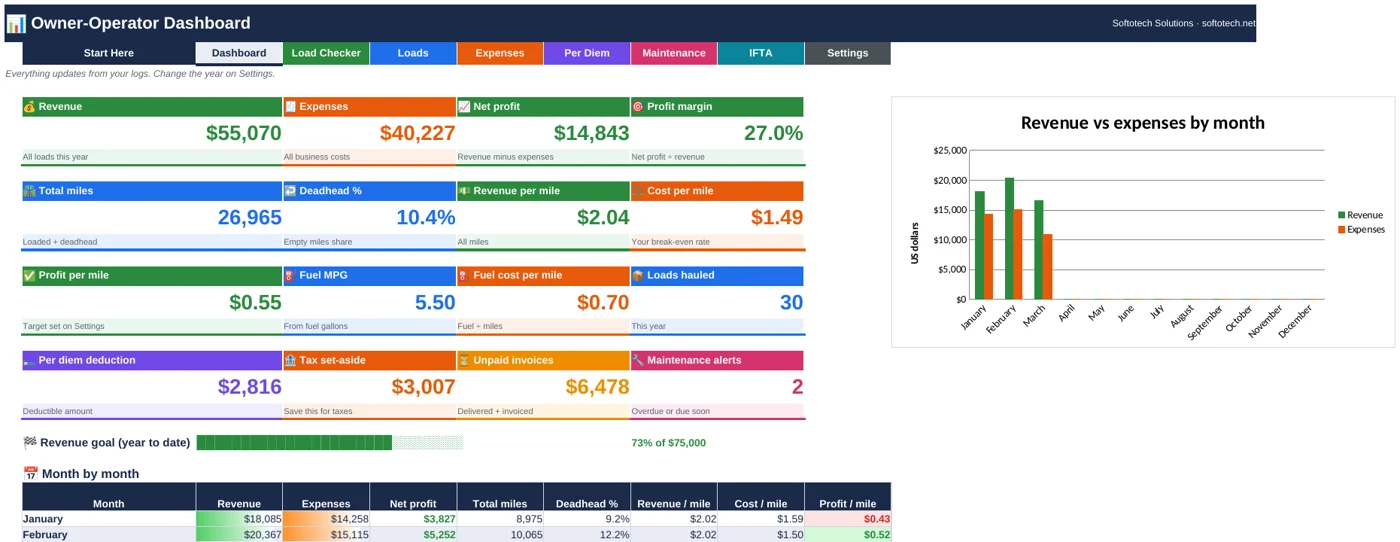
Task: Select the $1.49 cost per mile value
Action: tap(777, 217)
